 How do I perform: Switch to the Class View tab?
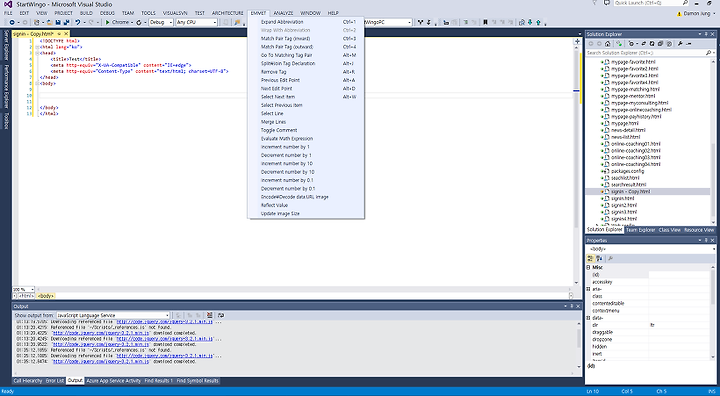[x=669, y=230]
